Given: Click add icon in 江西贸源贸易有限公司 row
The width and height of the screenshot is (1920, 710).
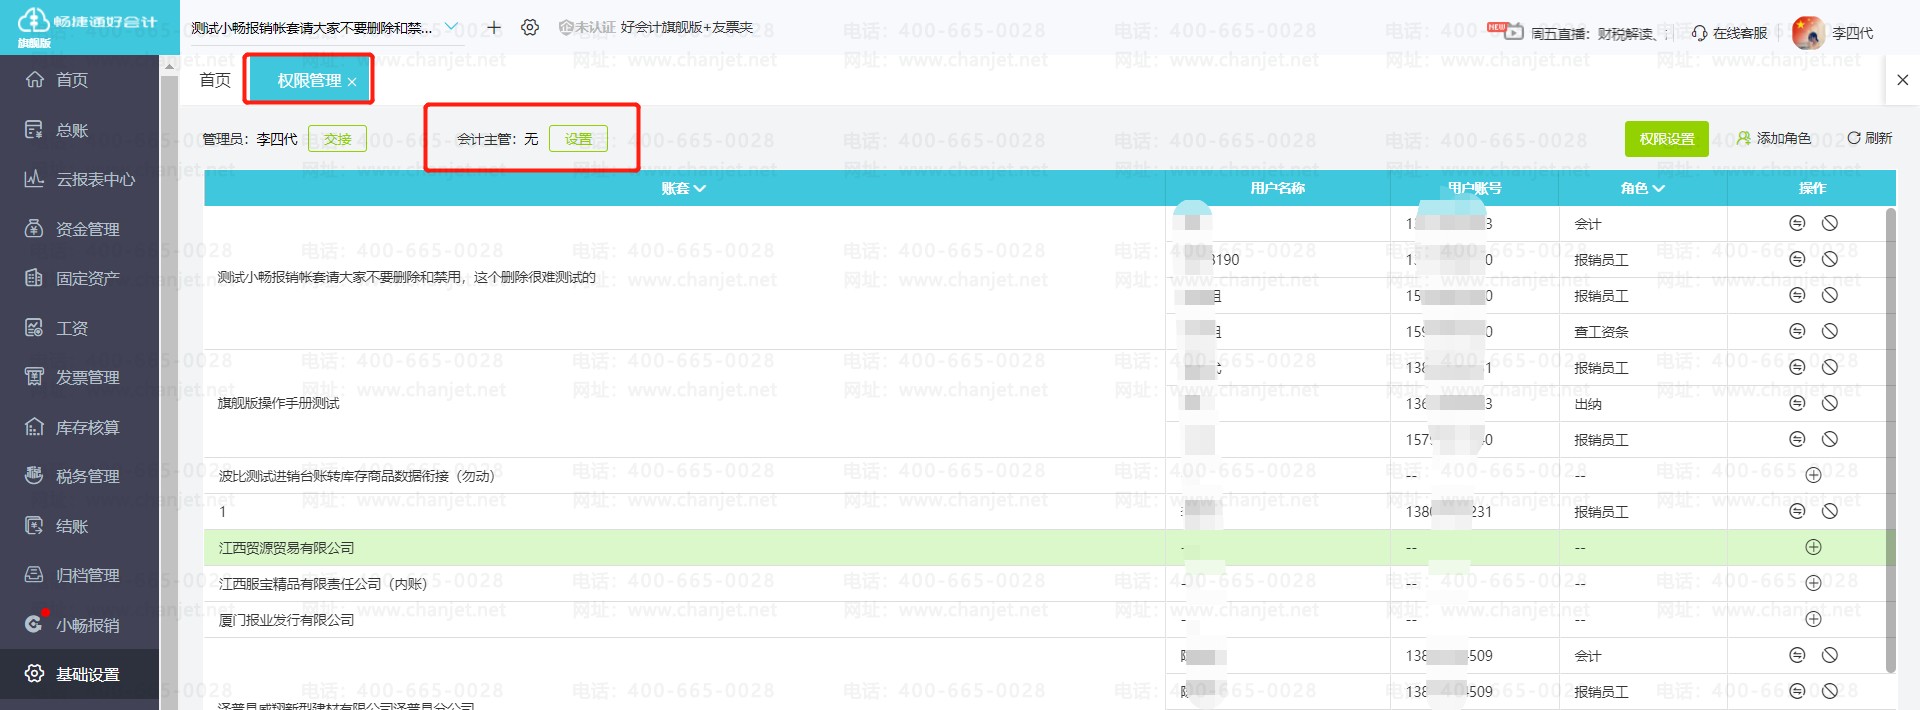Looking at the screenshot, I should (1812, 547).
